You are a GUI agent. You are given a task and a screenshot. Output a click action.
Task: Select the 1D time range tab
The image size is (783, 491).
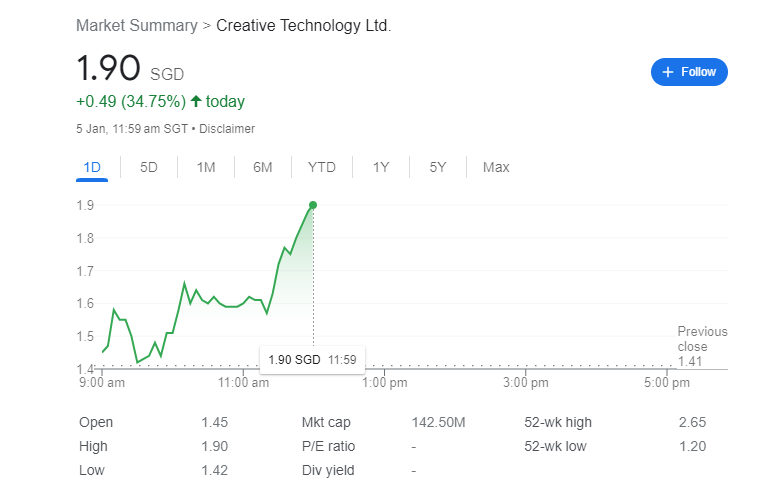point(92,167)
